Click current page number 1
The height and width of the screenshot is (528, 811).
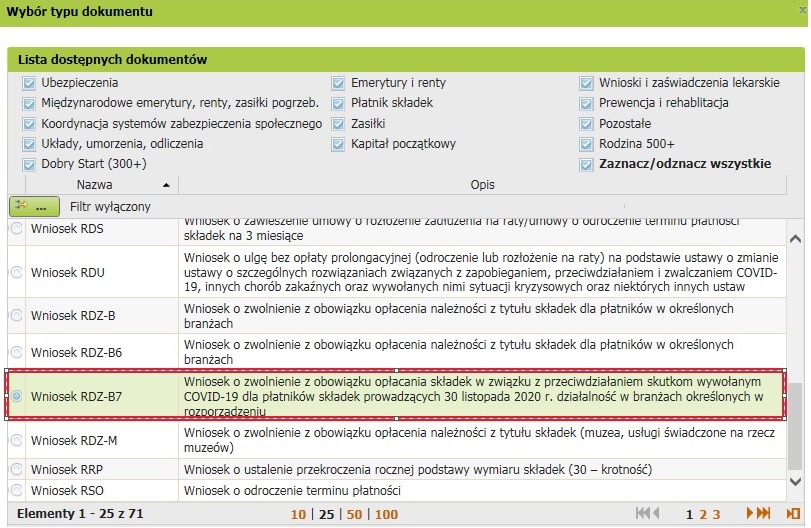(x=689, y=514)
